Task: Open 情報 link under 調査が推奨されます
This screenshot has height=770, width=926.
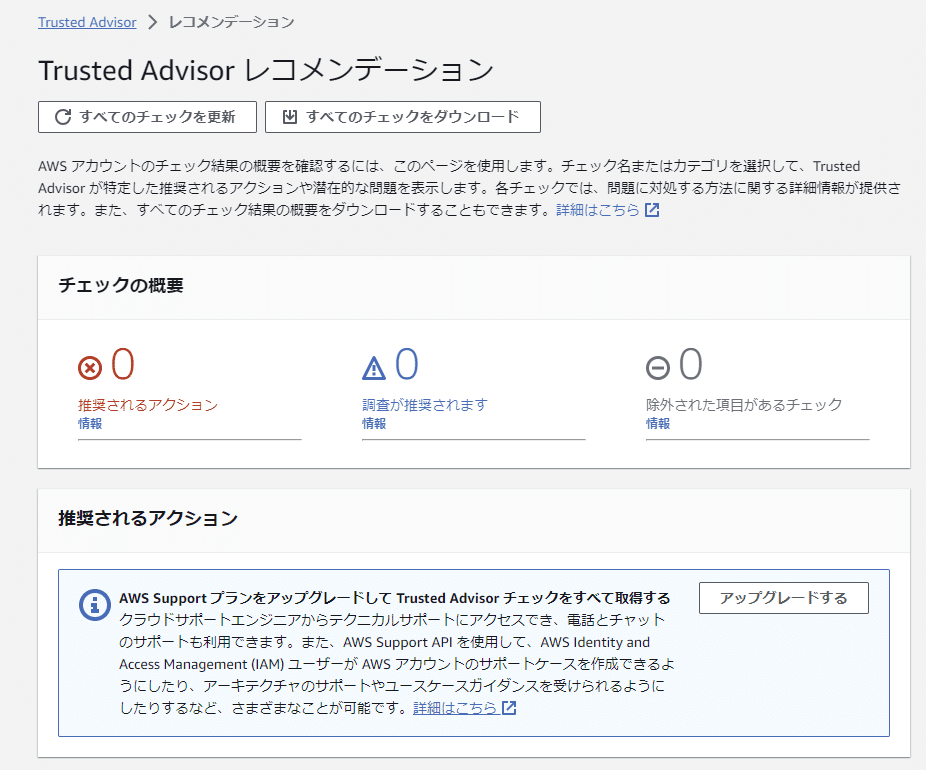Action: point(374,423)
